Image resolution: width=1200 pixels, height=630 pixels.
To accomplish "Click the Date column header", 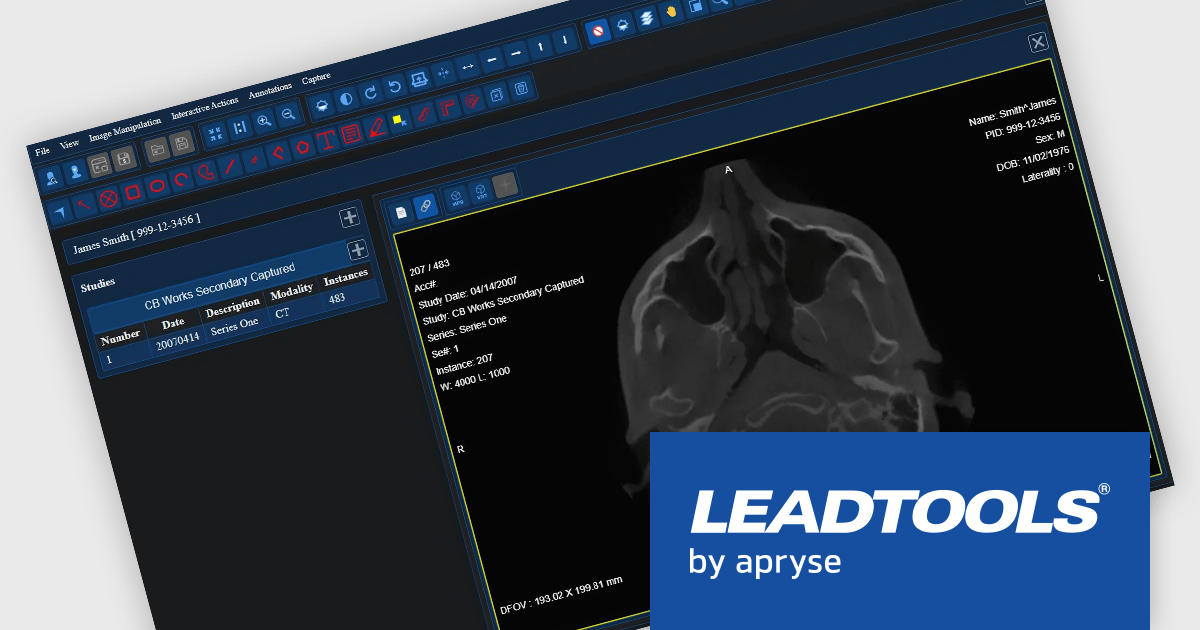I will tap(173, 325).
